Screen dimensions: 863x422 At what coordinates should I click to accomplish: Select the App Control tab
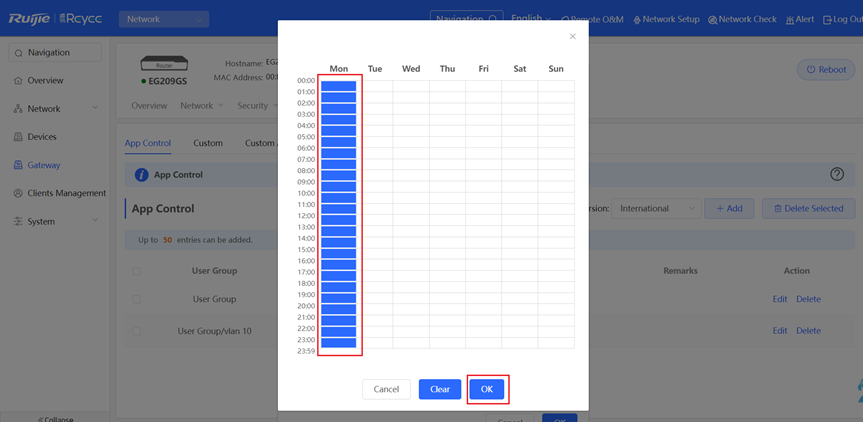point(147,143)
